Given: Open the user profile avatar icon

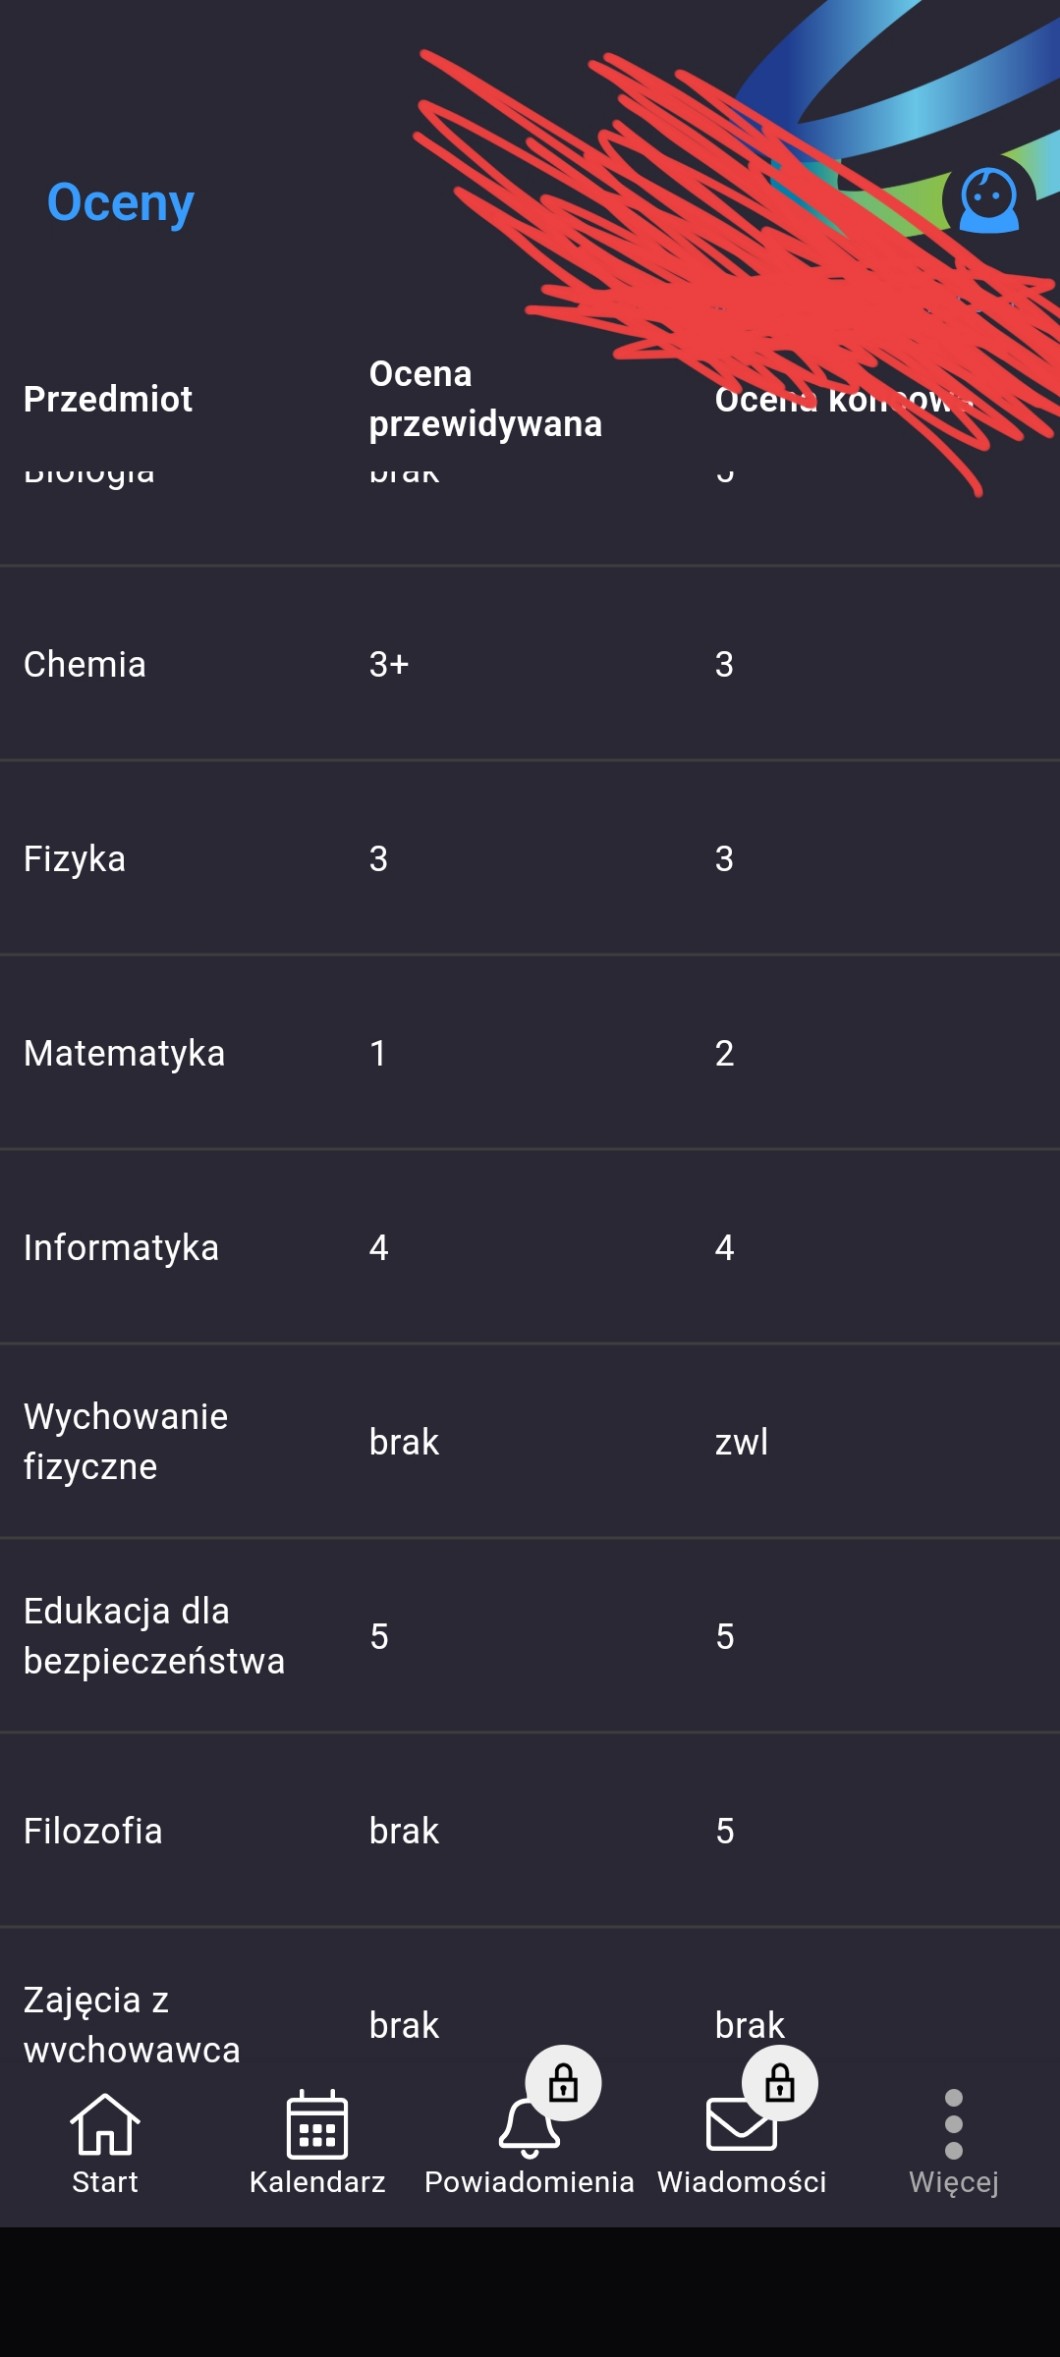Looking at the screenshot, I should pyautogui.click(x=988, y=201).
